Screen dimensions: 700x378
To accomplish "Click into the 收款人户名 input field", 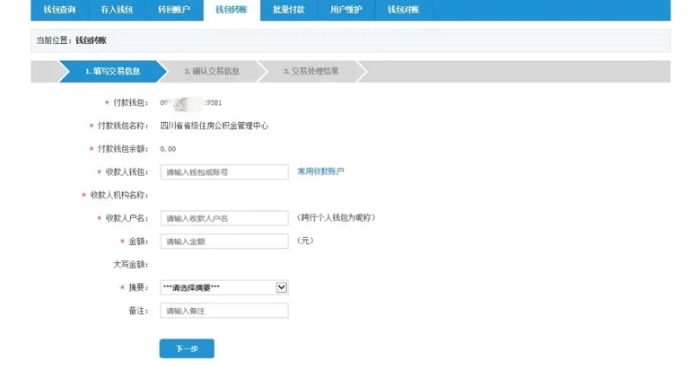I will (224, 218).
